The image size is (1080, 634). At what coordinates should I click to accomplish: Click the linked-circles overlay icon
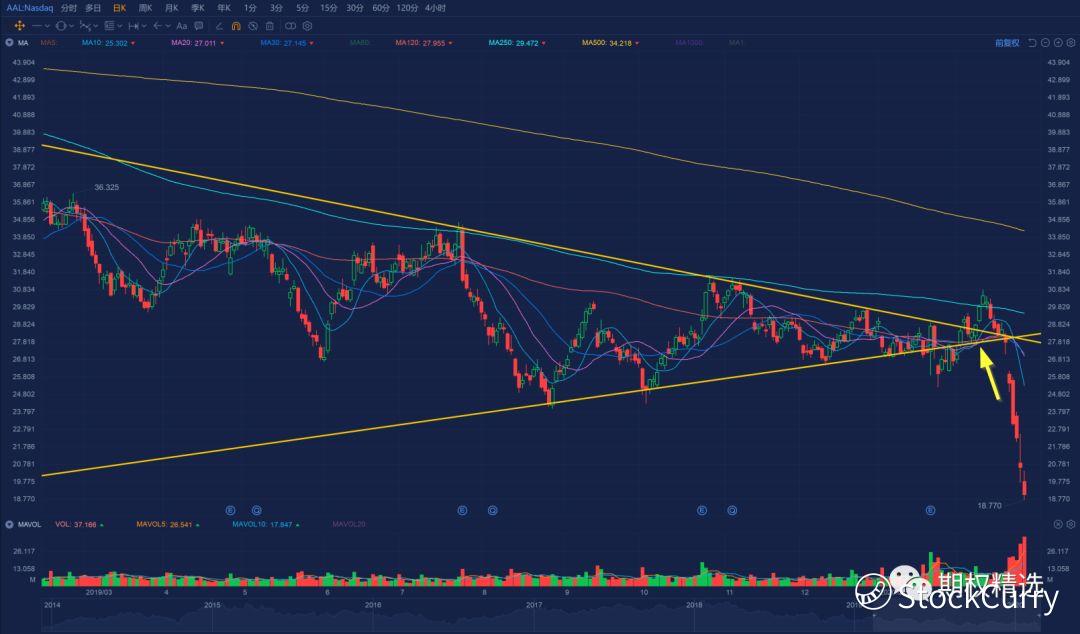[x=291, y=25]
